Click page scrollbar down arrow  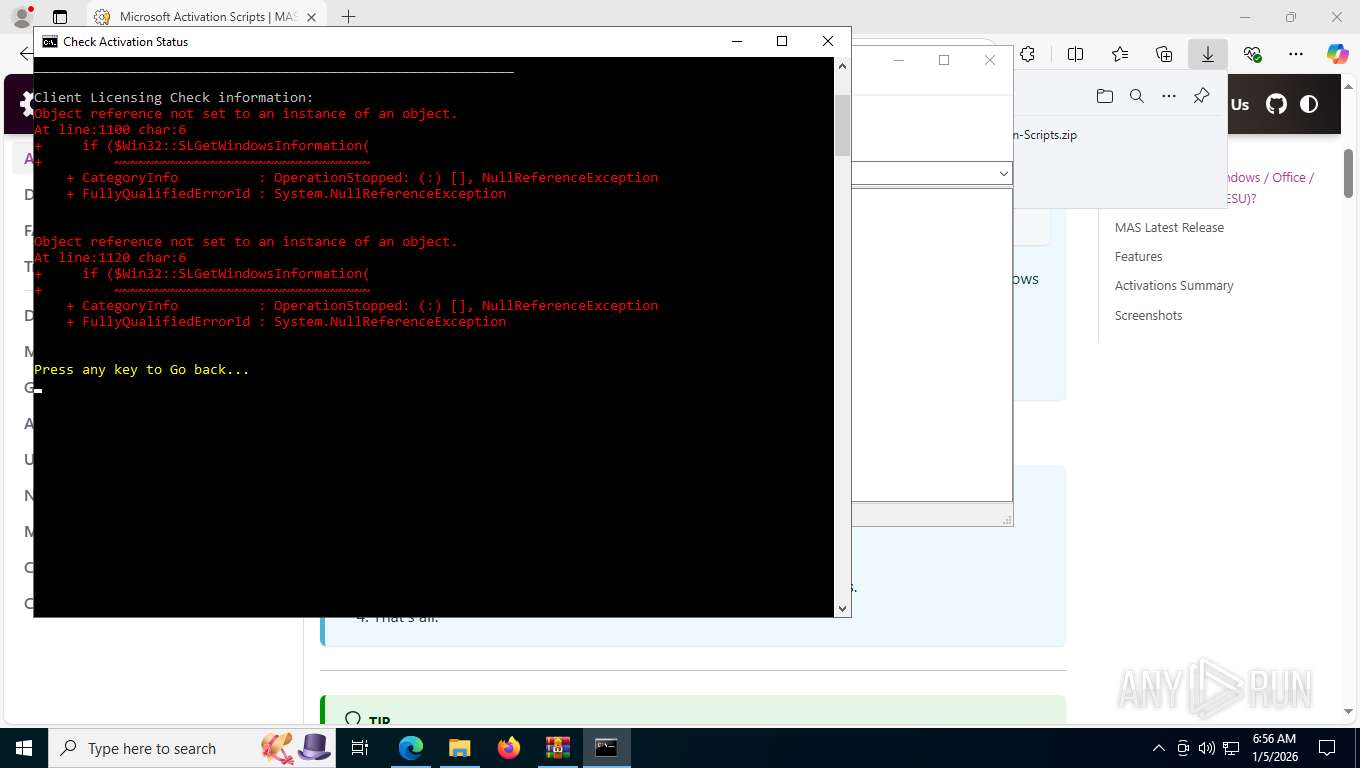1349,712
